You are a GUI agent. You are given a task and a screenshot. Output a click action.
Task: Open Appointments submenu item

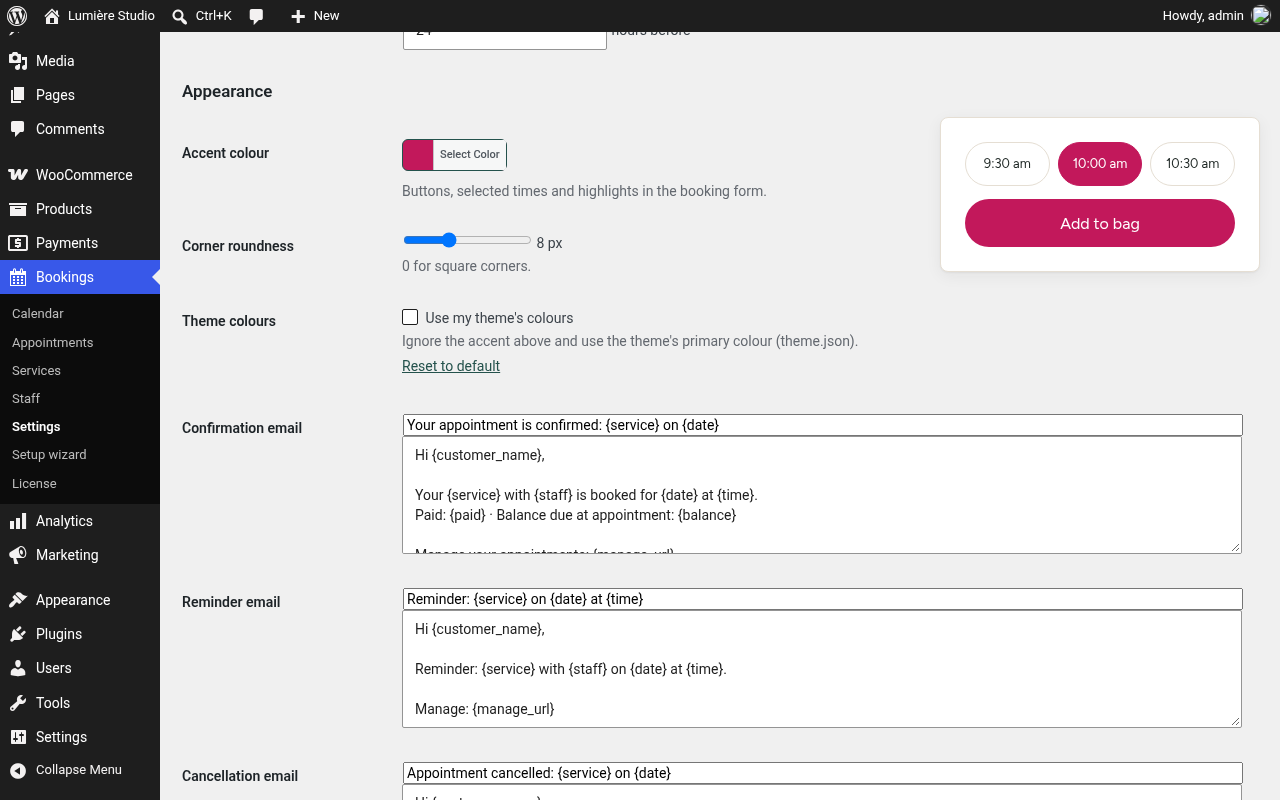coord(52,343)
